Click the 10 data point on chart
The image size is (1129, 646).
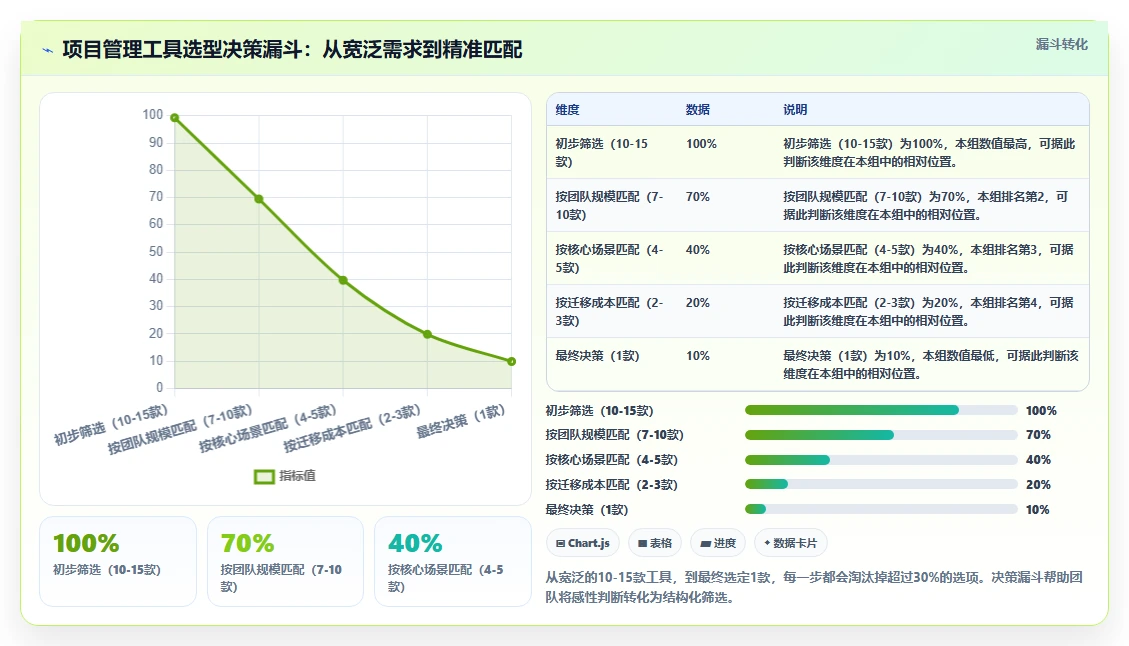[511, 362]
